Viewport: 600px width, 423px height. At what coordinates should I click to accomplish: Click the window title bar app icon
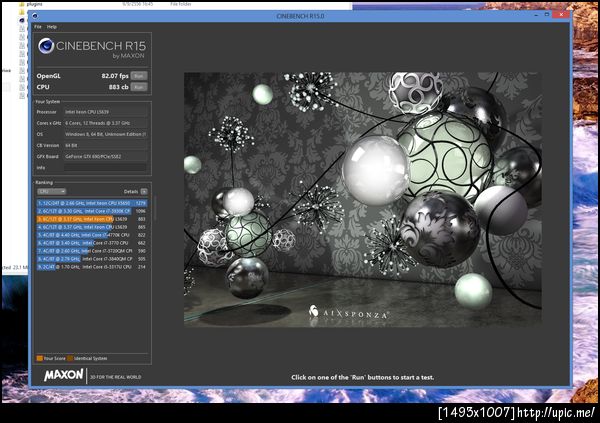pos(35,16)
